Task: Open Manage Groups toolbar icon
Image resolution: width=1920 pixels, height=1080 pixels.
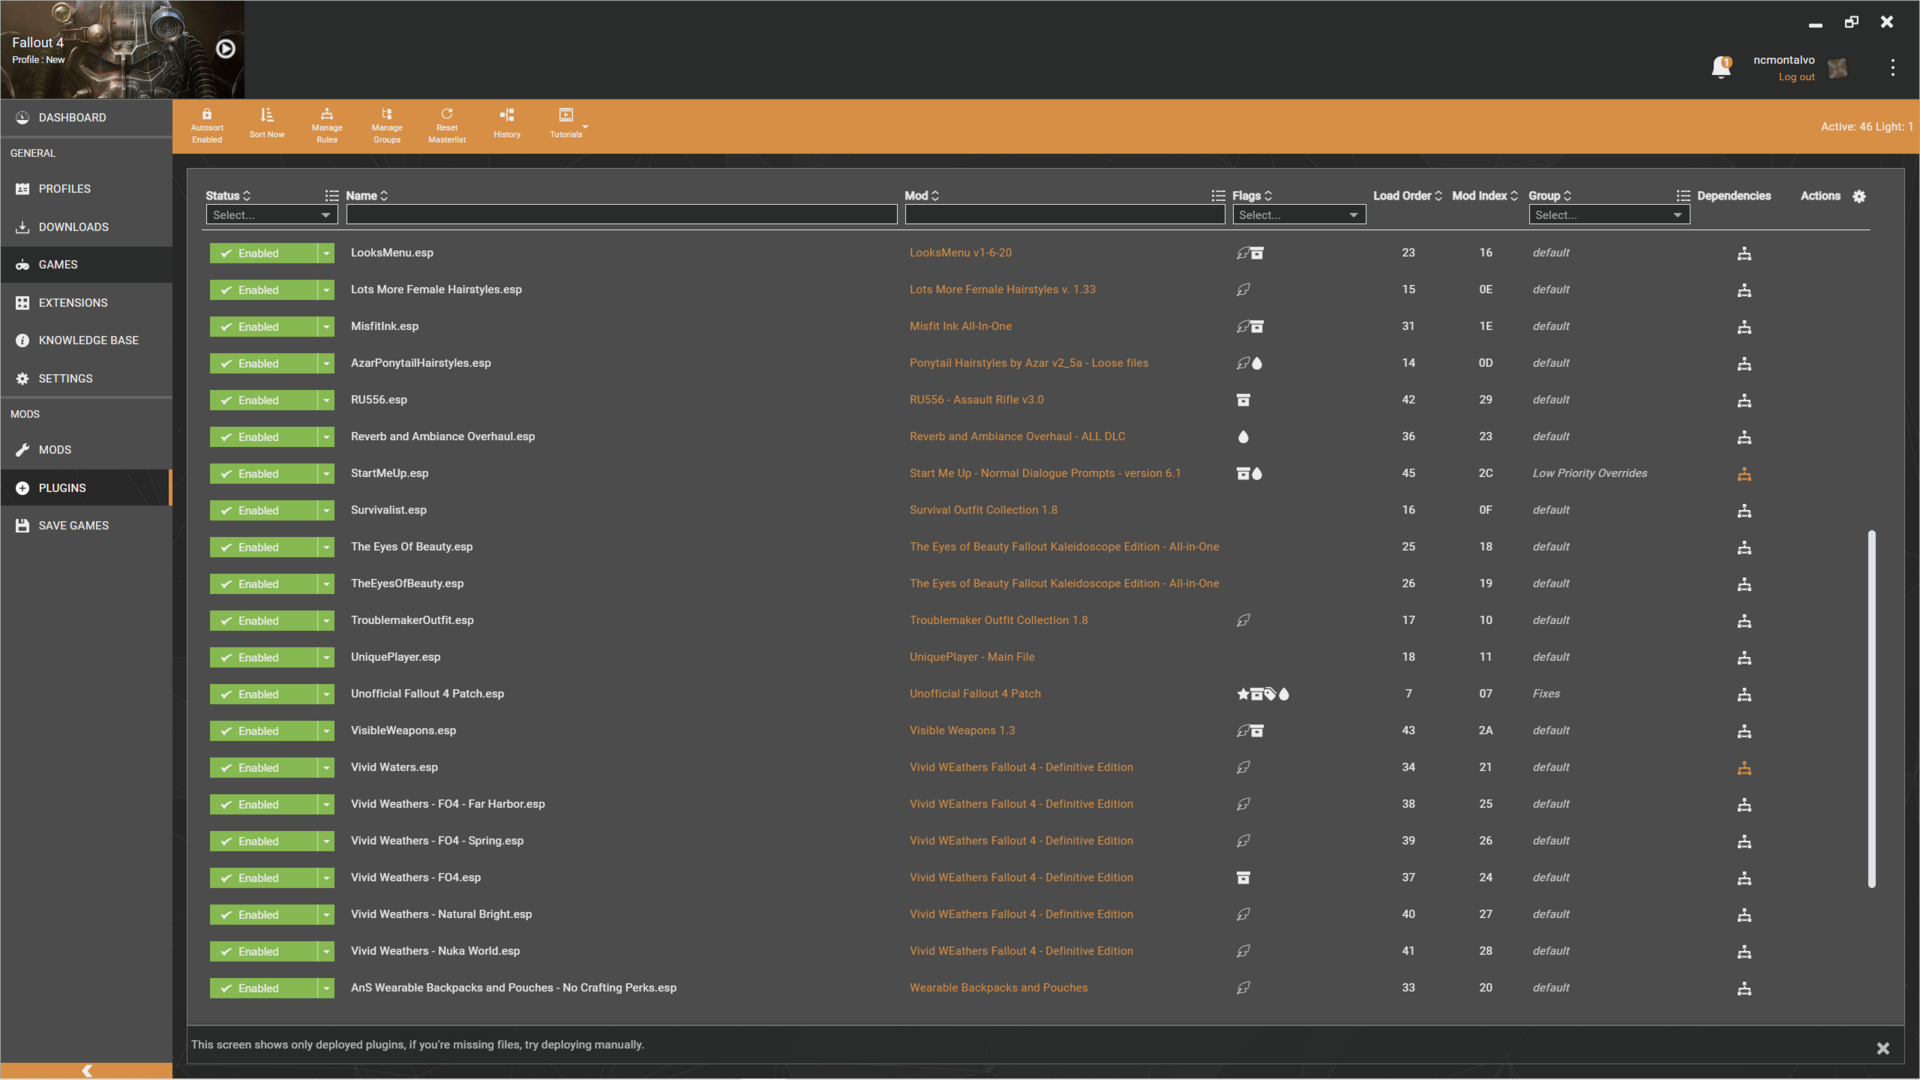Action: coord(387,115)
